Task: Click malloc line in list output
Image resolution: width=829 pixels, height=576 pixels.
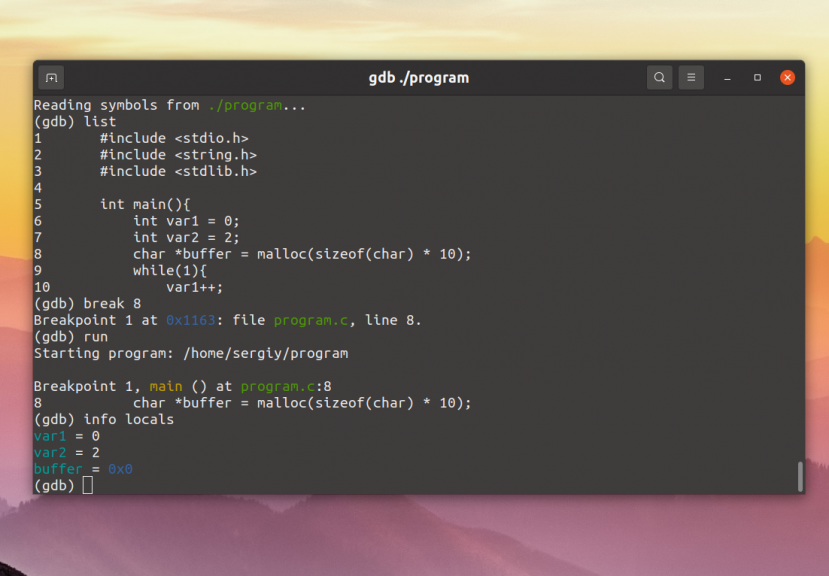Action: click(302, 254)
